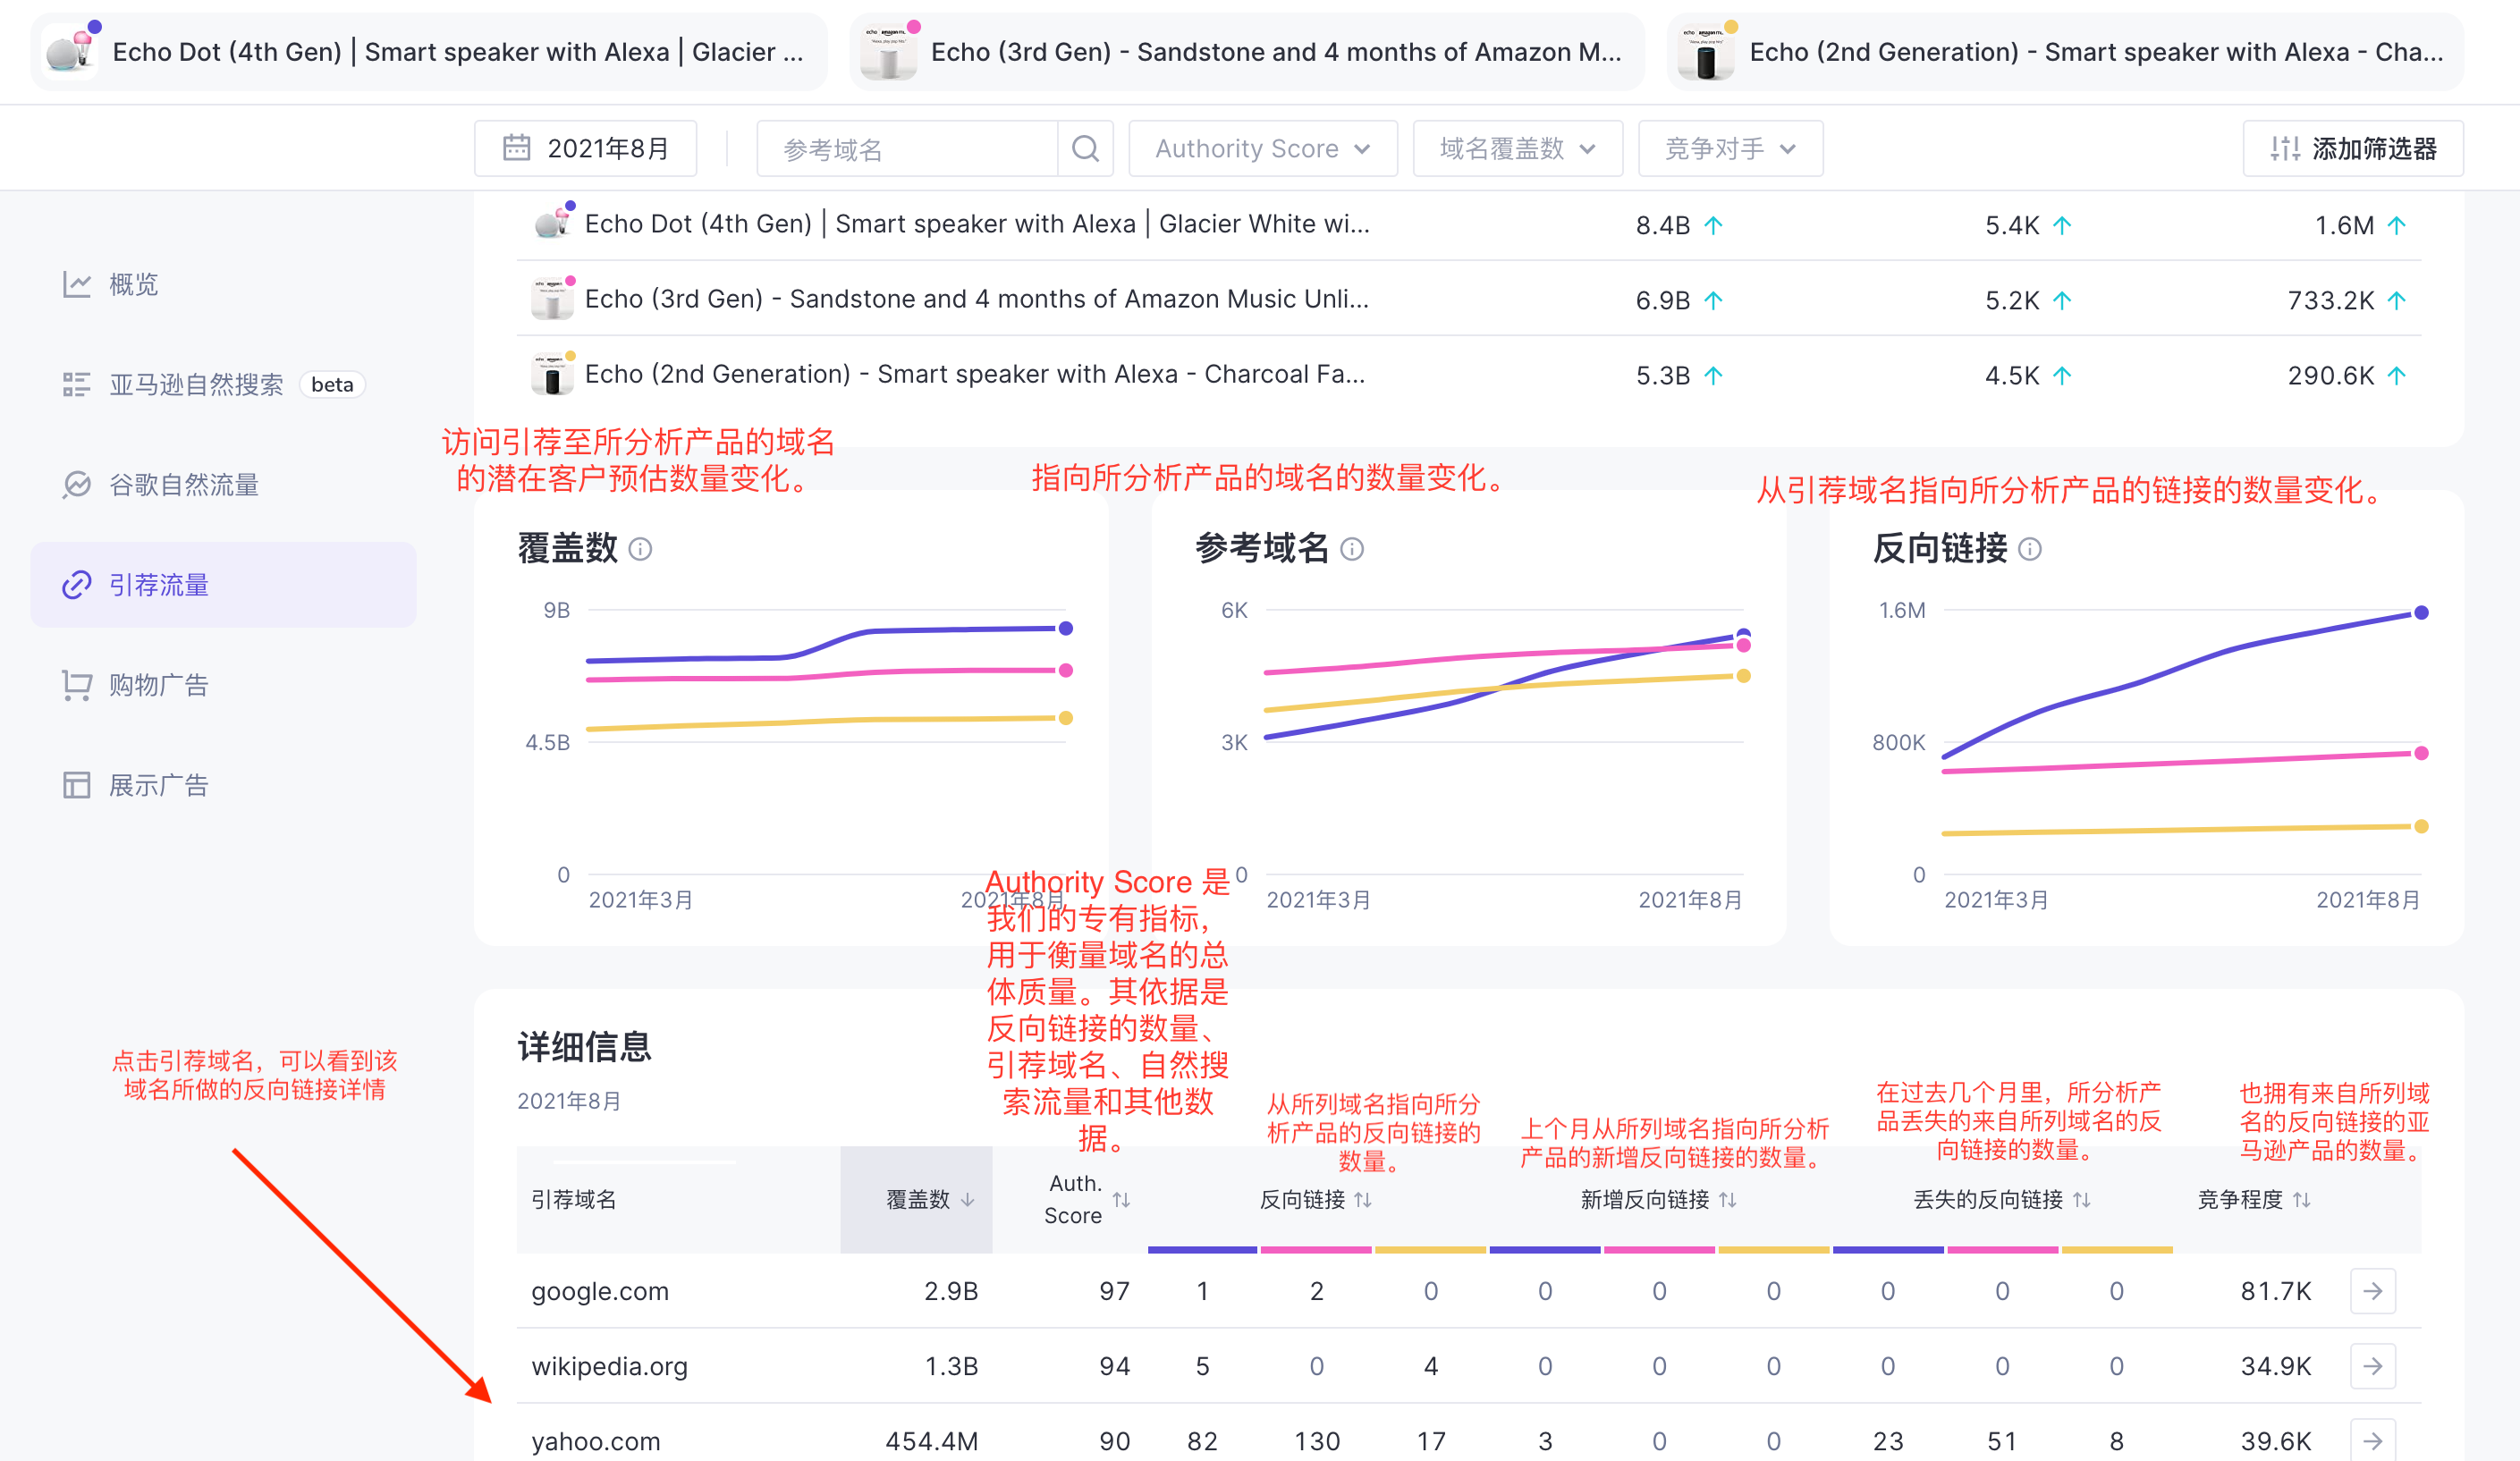Toggle sort order on the 反向链接 column
The height and width of the screenshot is (1461, 2520).
[1362, 1200]
